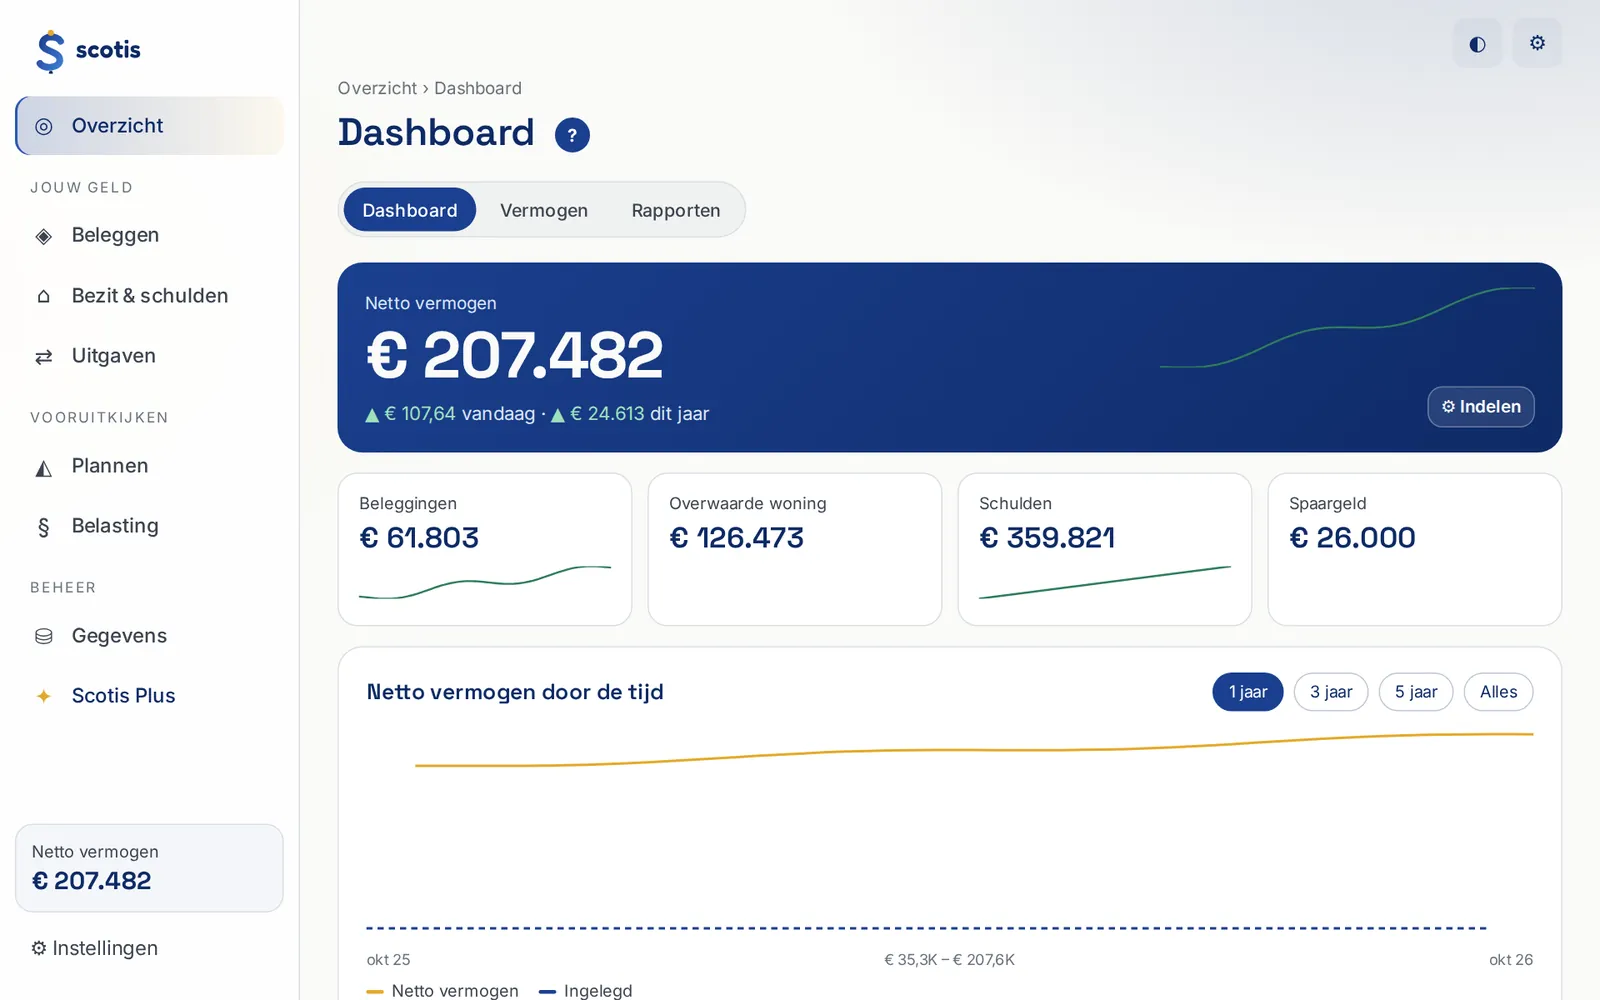
Task: Select the 3 jaar time range
Action: pyautogui.click(x=1331, y=692)
